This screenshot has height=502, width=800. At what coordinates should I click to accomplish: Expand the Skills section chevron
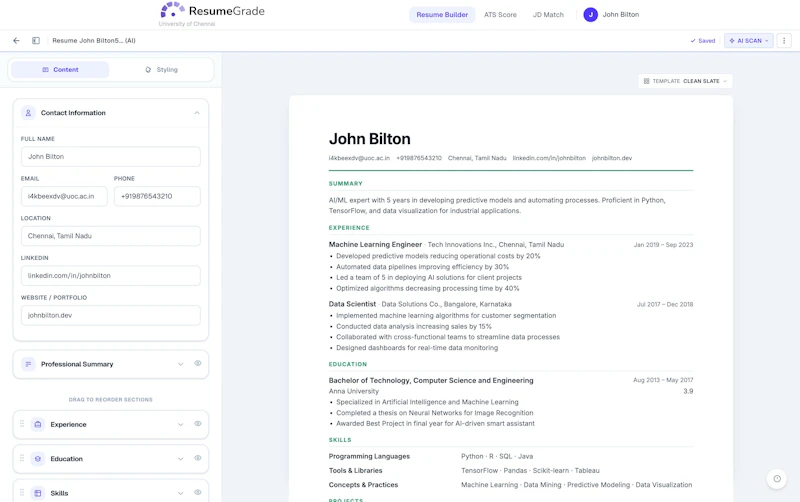(180, 493)
